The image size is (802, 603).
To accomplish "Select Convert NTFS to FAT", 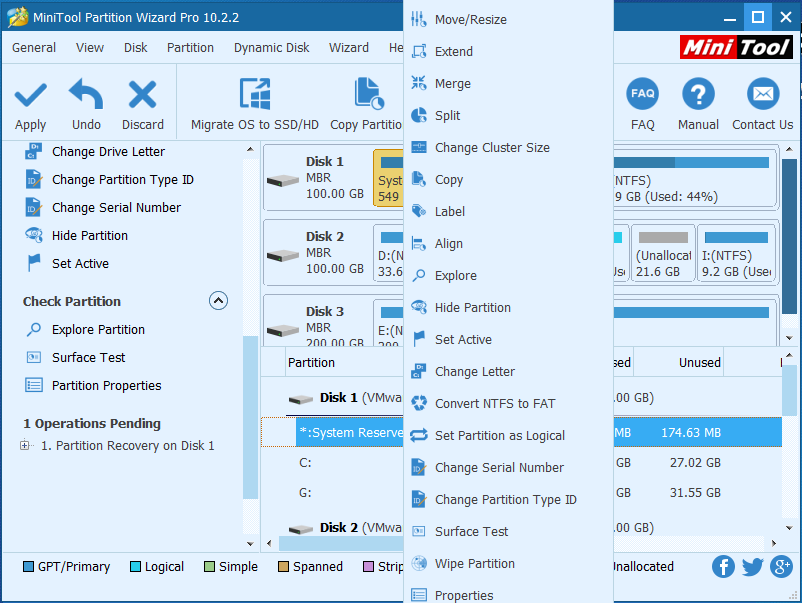I will pos(508,404).
